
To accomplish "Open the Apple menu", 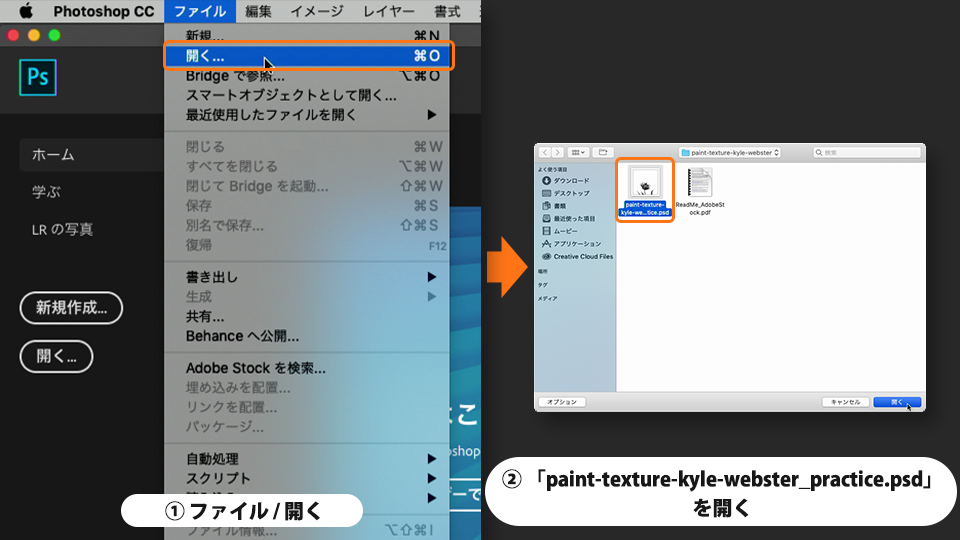I will pos(26,11).
